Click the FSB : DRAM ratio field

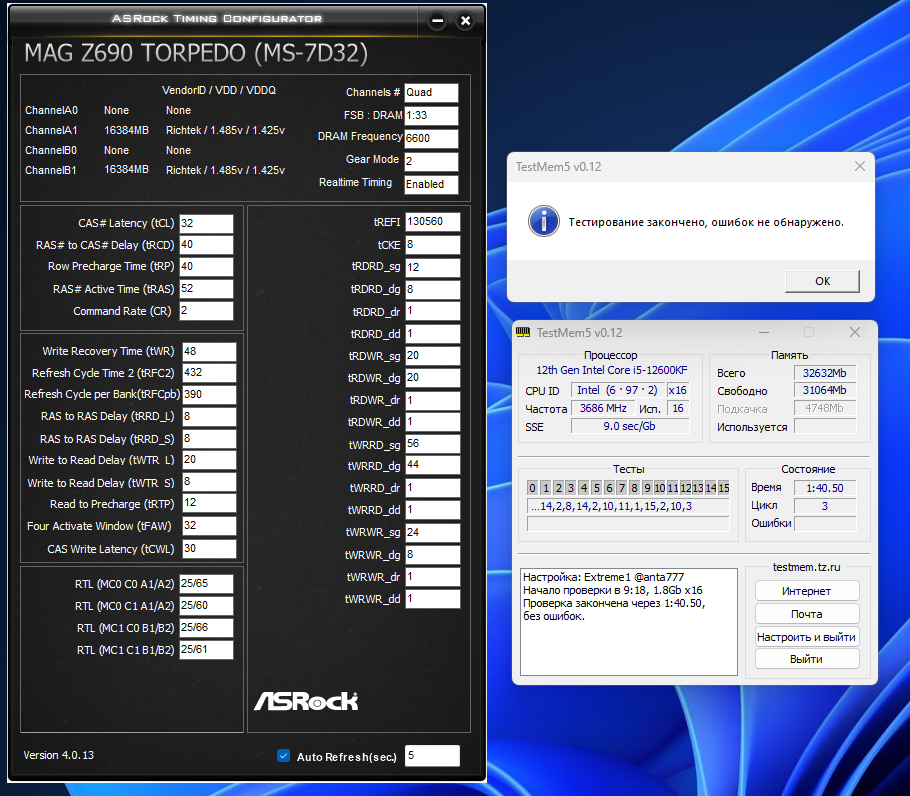pyautogui.click(x=431, y=115)
